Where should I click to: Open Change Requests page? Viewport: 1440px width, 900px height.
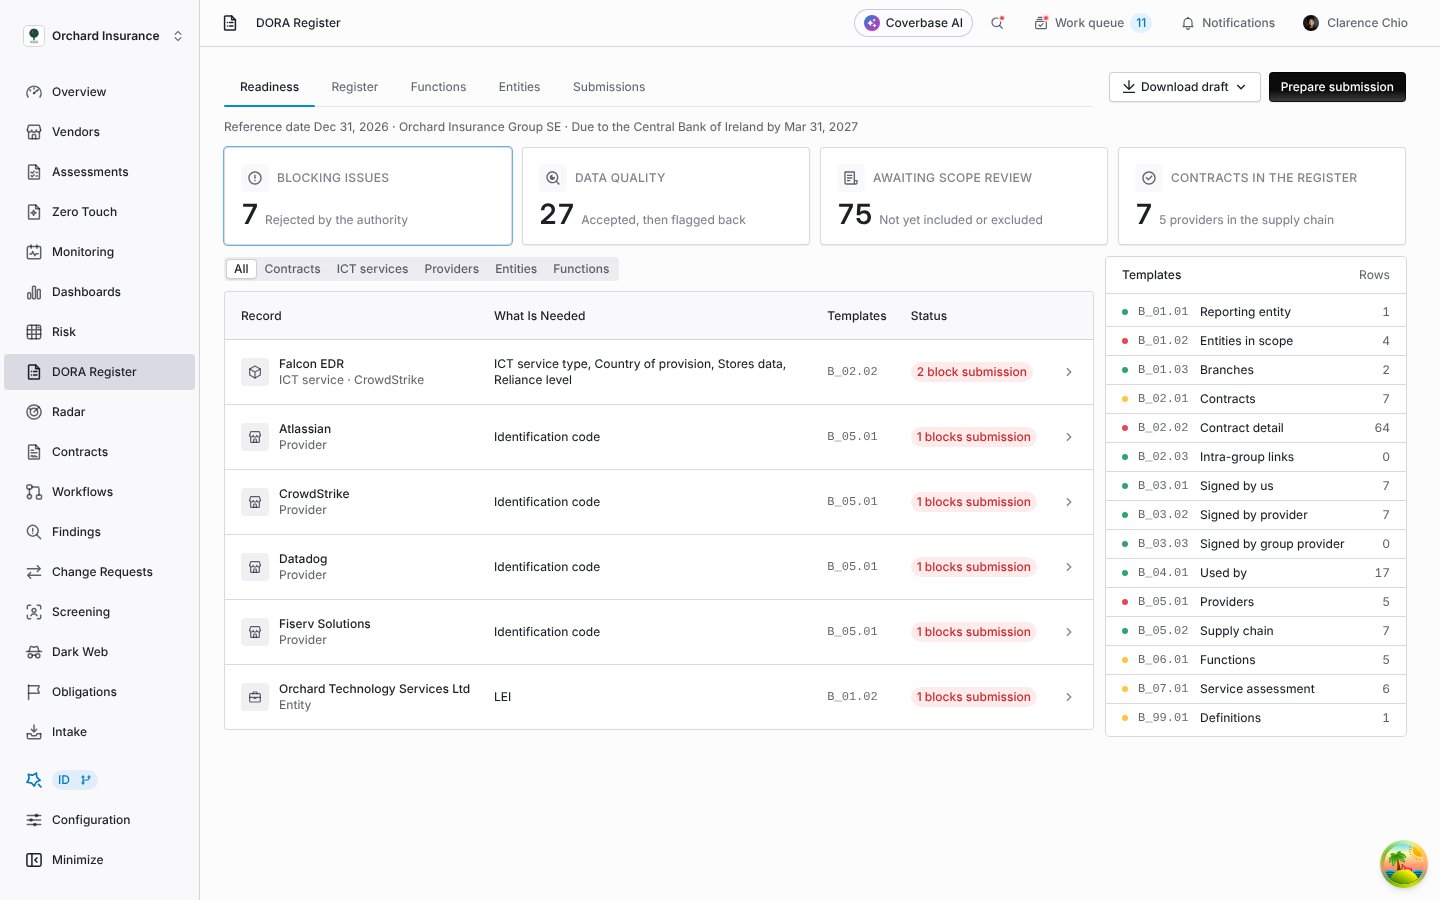99,572
